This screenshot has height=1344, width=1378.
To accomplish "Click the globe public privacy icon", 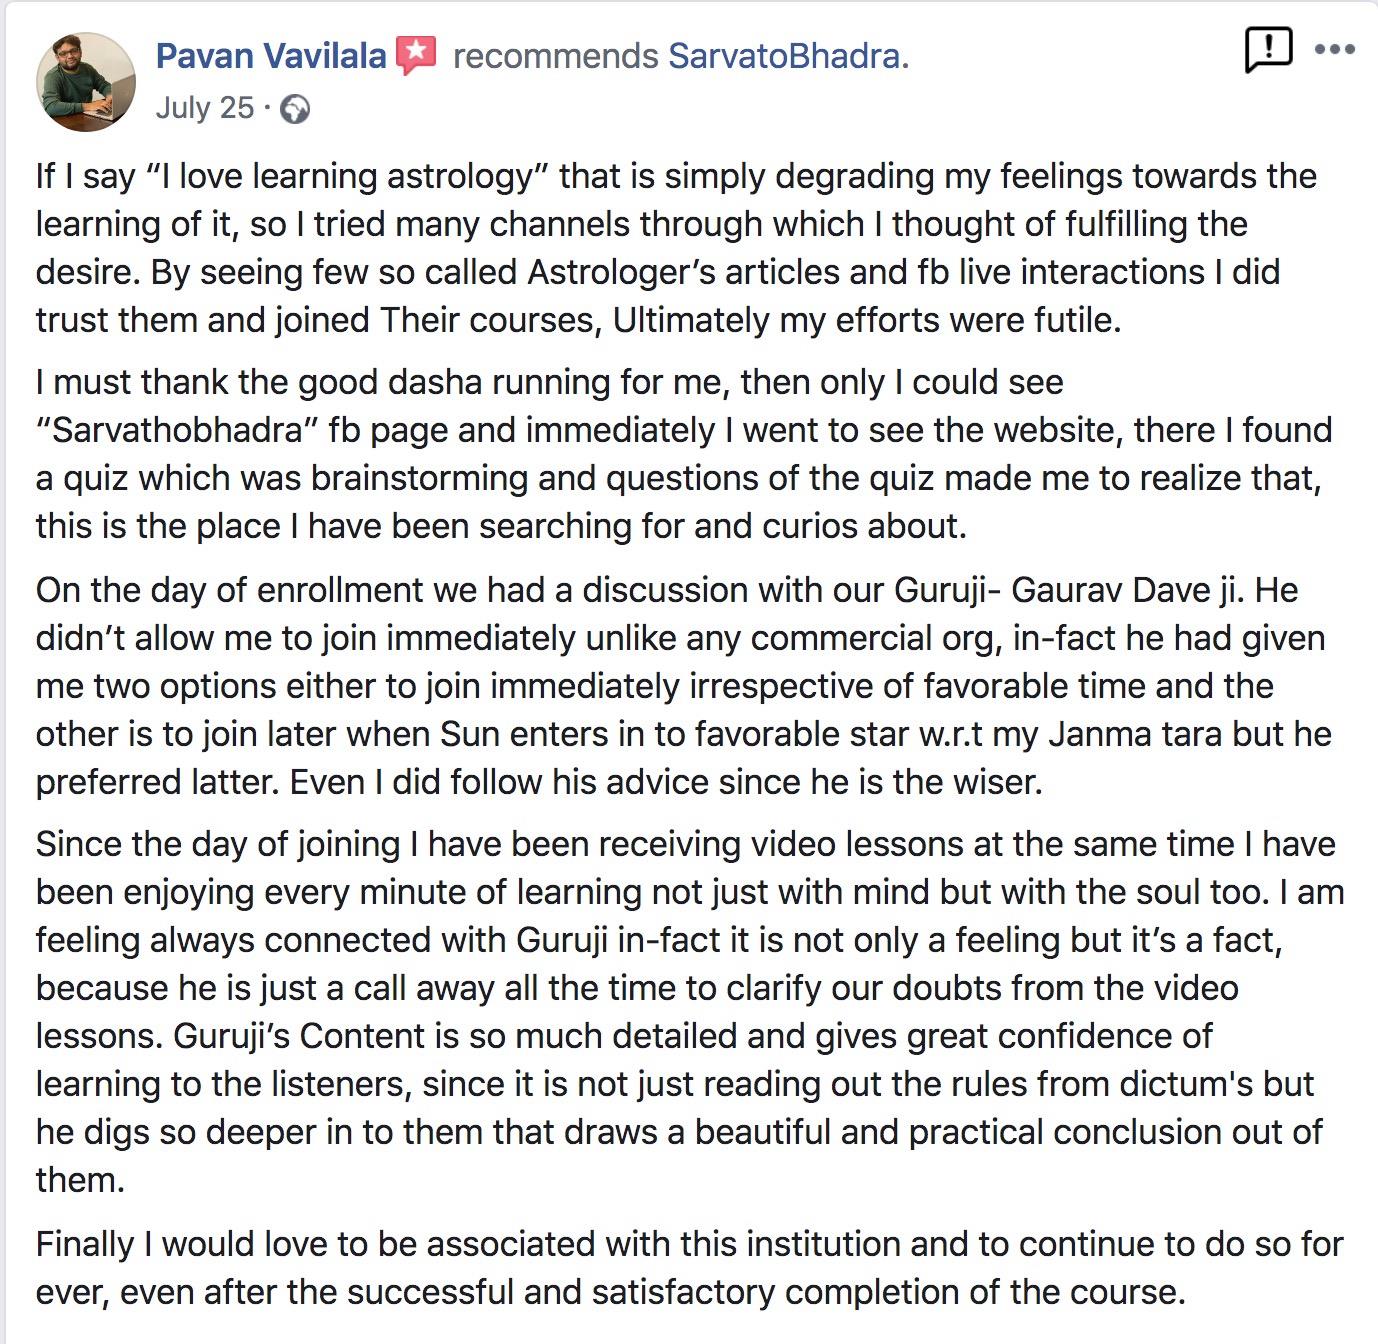I will click(295, 108).
